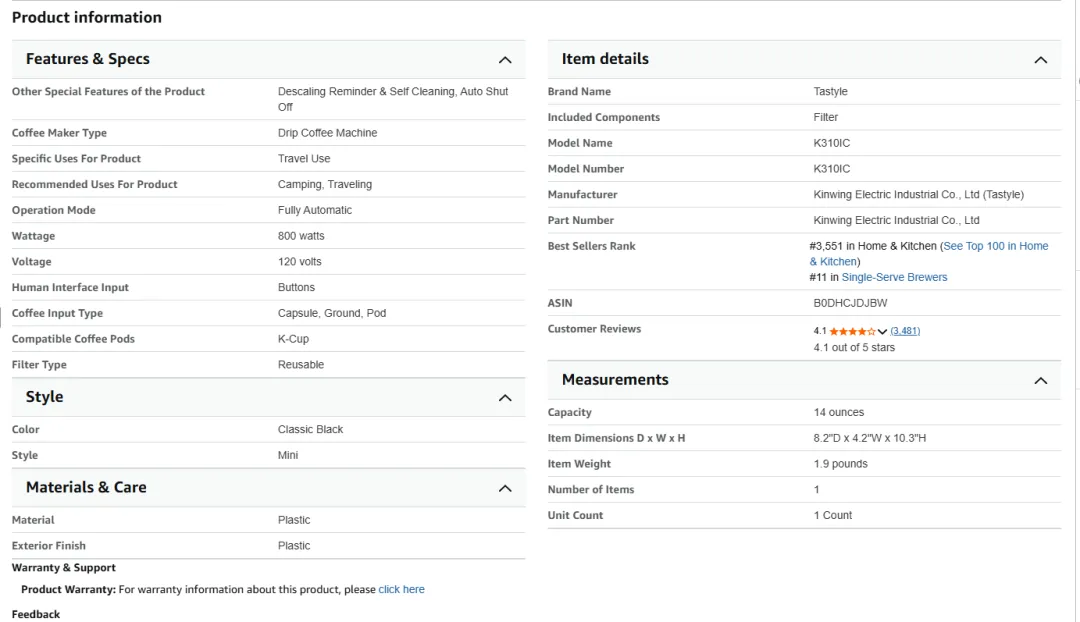This screenshot has width=1080, height=622.
Task: Collapse the Item details section chevron
Action: [1040, 60]
